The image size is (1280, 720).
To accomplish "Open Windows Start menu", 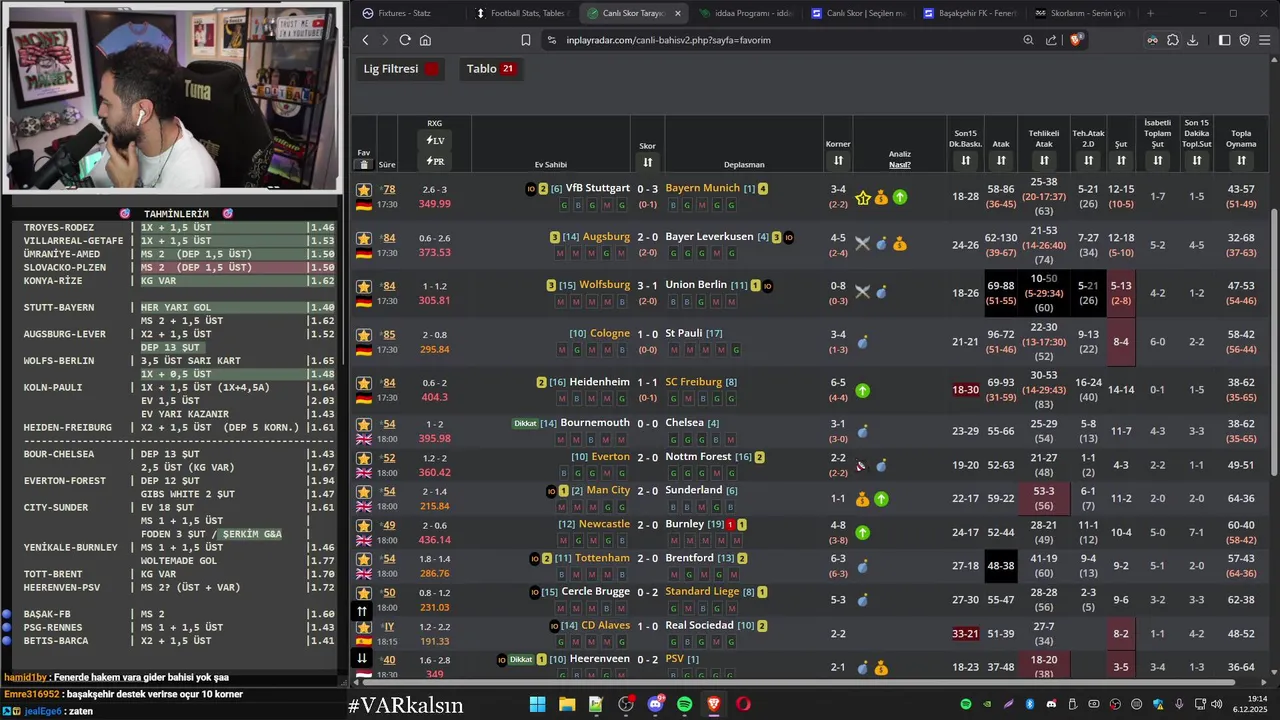I will click(537, 704).
